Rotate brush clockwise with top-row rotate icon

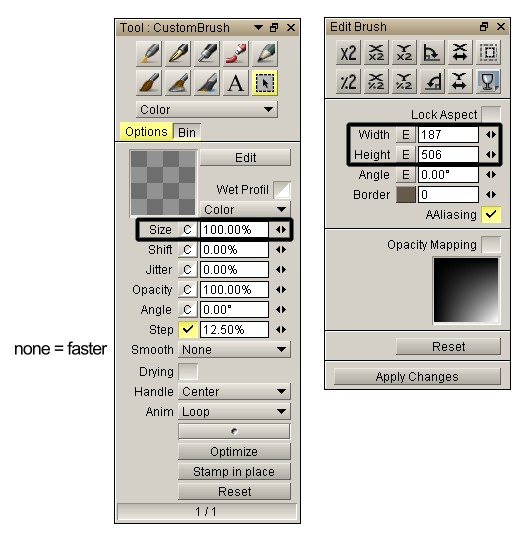(432, 53)
